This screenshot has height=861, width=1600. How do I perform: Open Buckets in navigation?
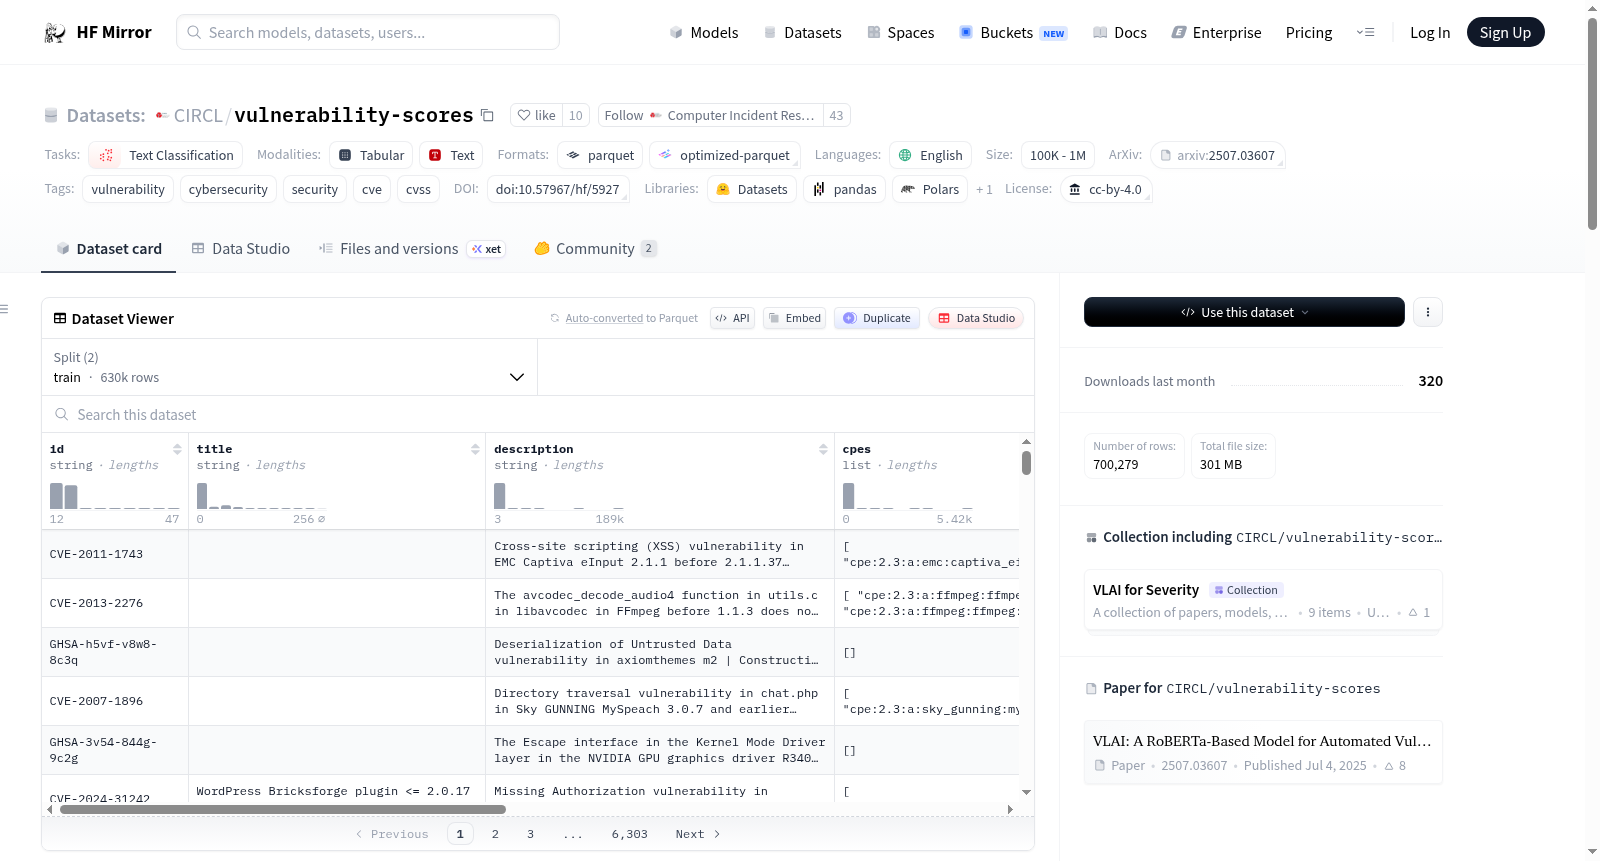(1013, 33)
